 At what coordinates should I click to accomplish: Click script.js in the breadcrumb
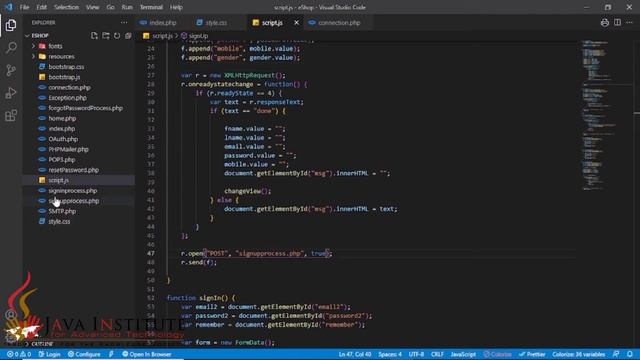[158, 36]
